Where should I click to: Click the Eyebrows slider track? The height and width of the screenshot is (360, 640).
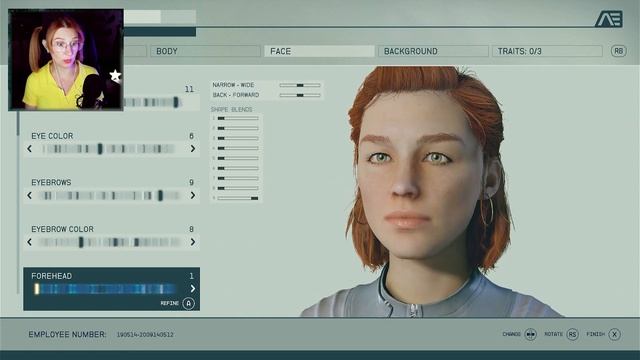109,196
